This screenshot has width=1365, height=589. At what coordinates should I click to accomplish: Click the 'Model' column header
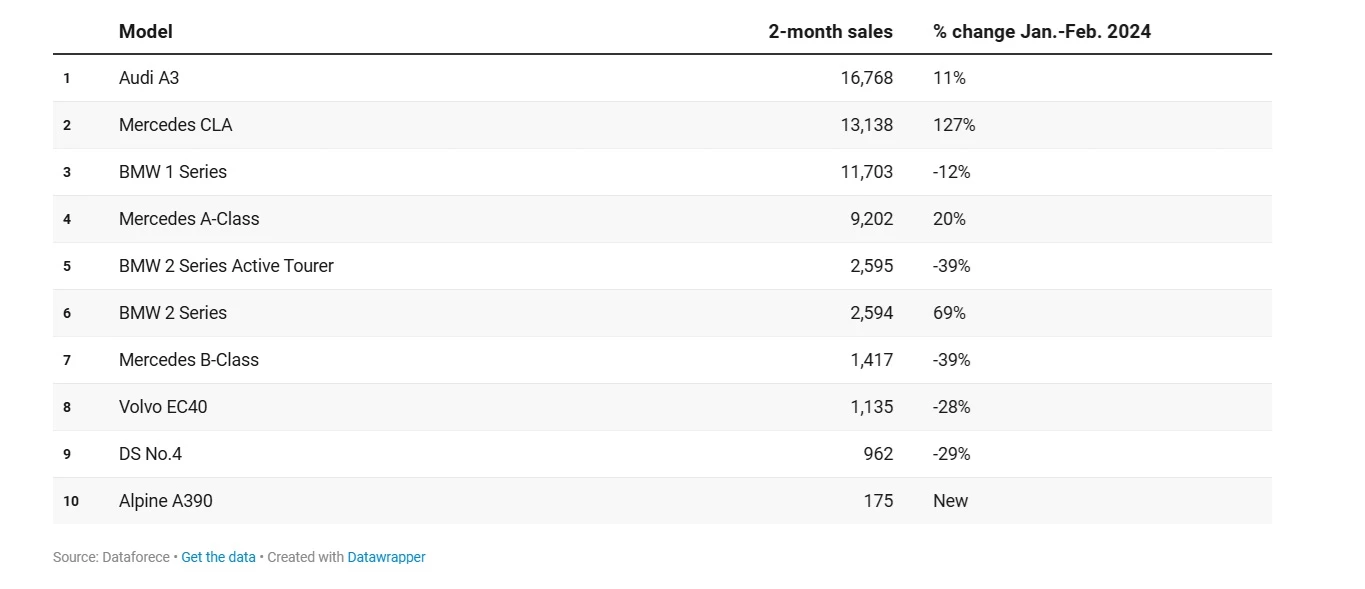(146, 31)
